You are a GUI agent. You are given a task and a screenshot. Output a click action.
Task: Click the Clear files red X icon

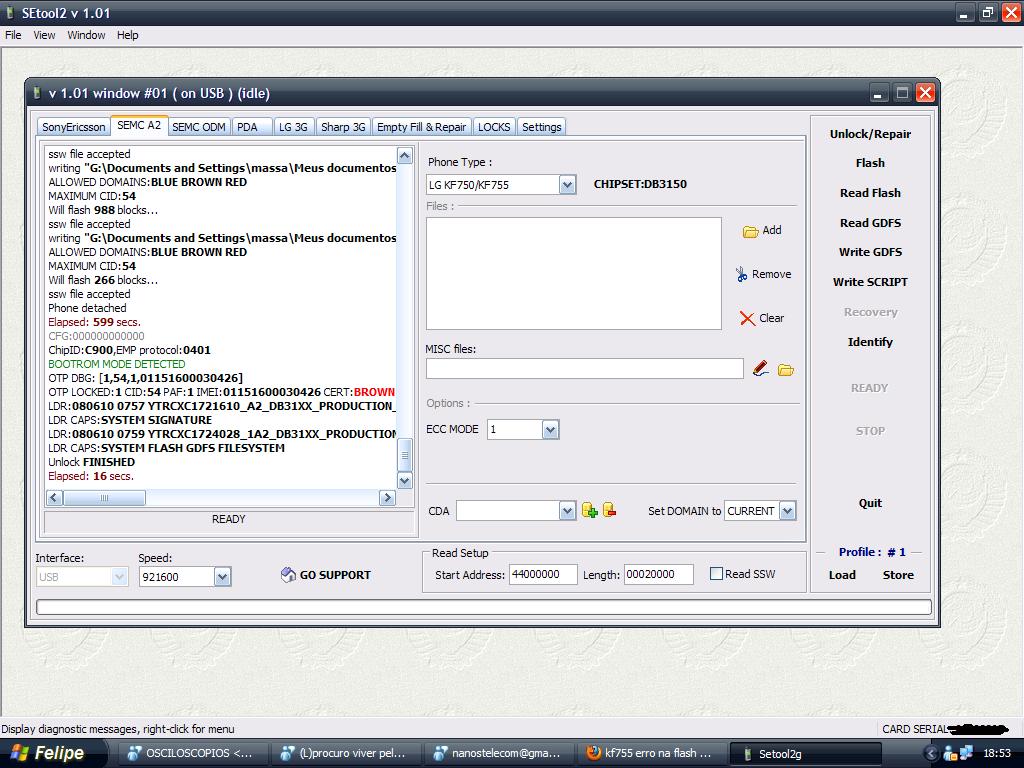coord(747,318)
